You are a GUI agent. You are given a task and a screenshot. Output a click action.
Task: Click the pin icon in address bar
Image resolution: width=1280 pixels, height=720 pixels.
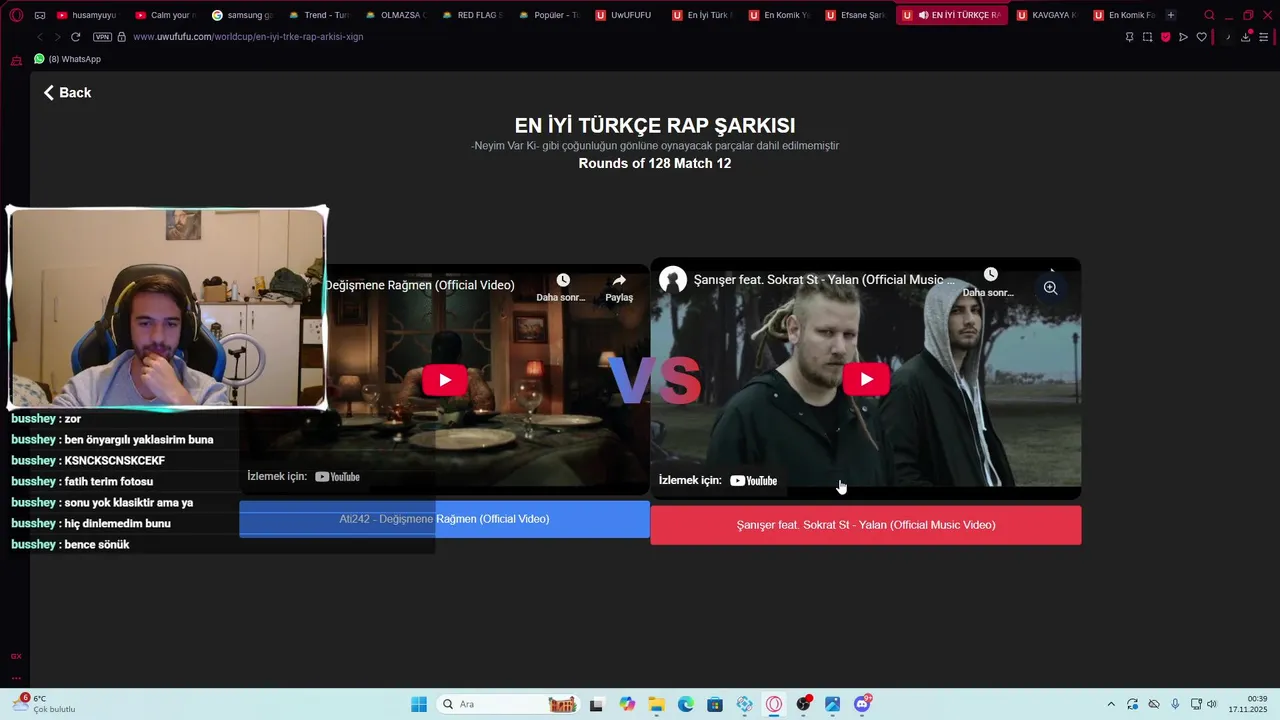[x=1129, y=37]
